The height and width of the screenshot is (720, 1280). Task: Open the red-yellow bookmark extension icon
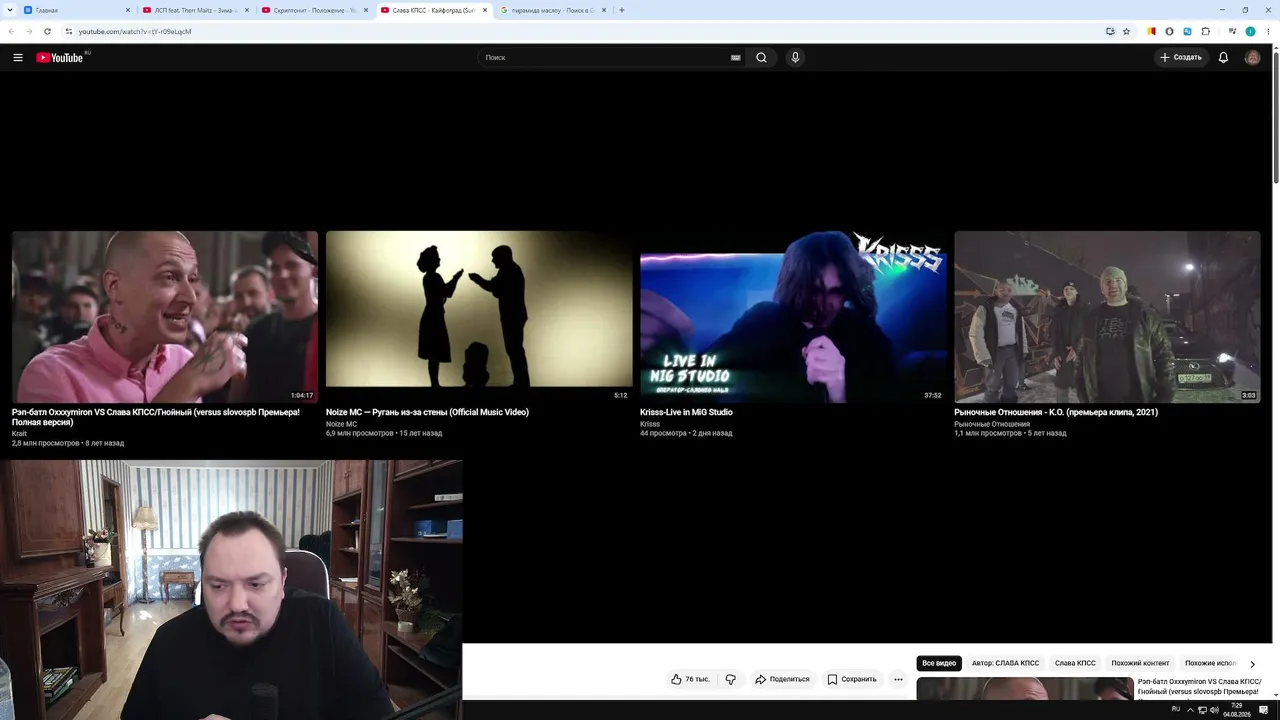1152,31
